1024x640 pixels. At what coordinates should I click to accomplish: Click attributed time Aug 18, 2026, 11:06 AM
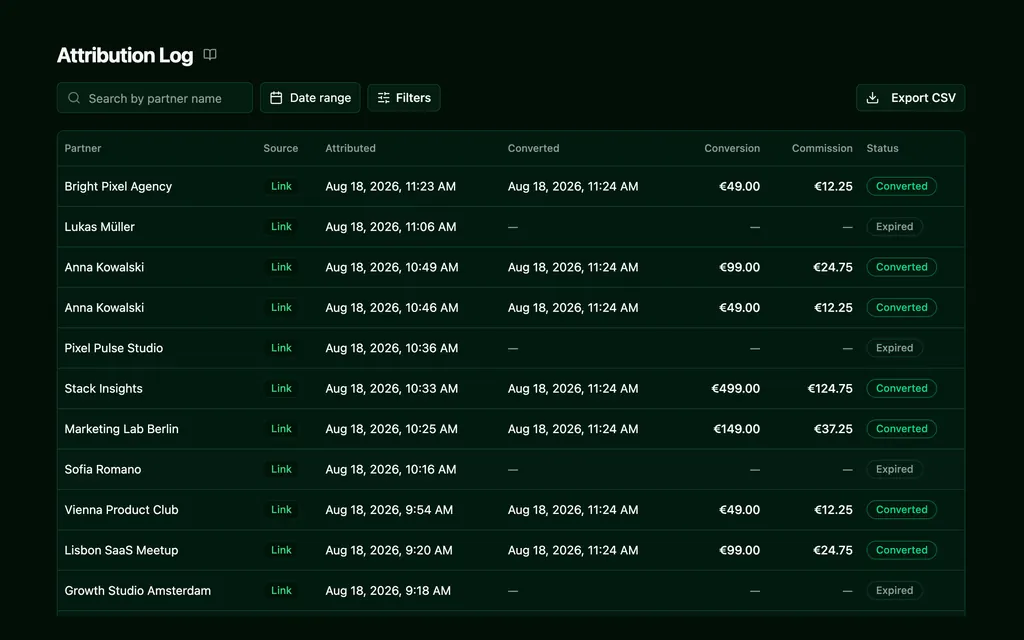(x=391, y=227)
